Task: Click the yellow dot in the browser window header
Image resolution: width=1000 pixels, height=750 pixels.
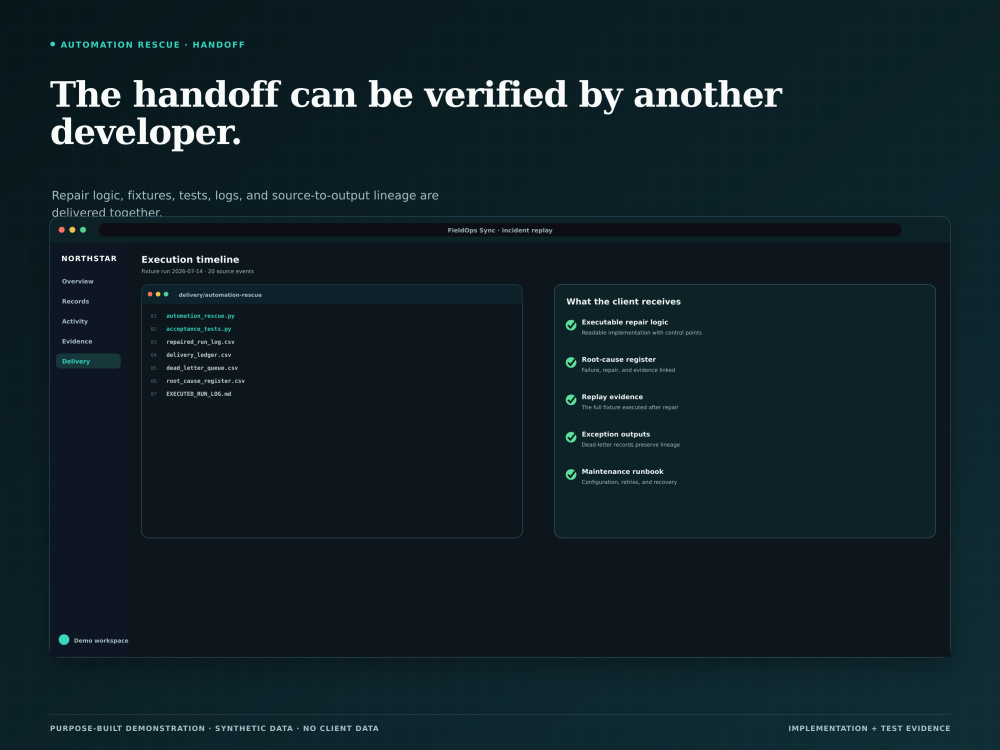Action: coord(72,230)
